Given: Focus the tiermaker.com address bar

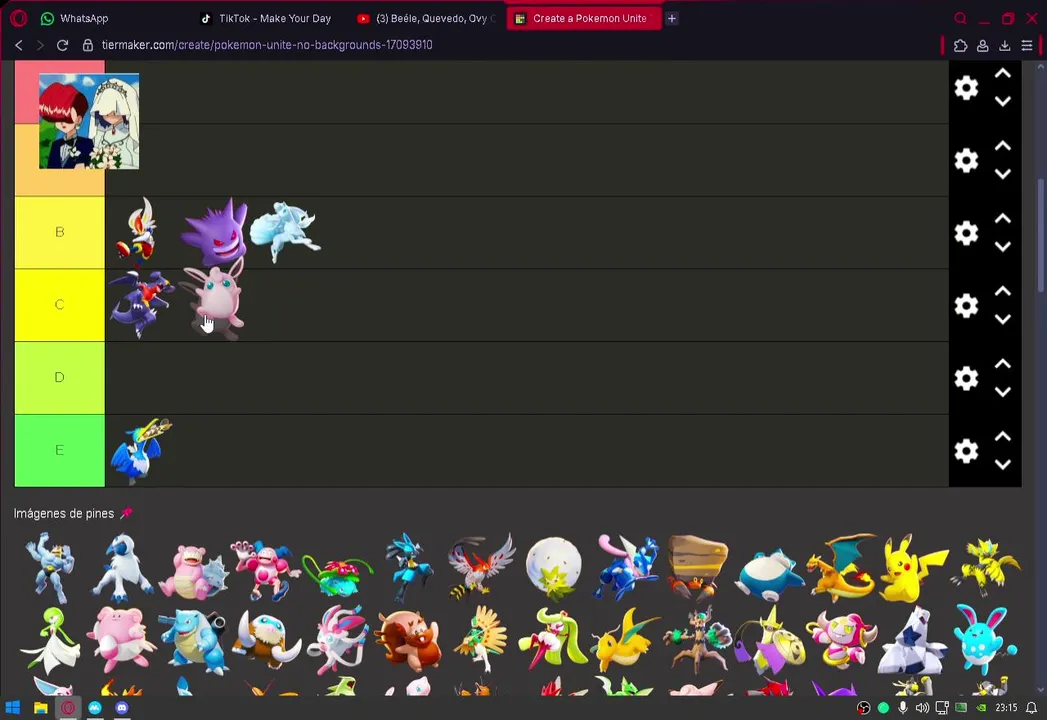Looking at the screenshot, I should (267, 45).
